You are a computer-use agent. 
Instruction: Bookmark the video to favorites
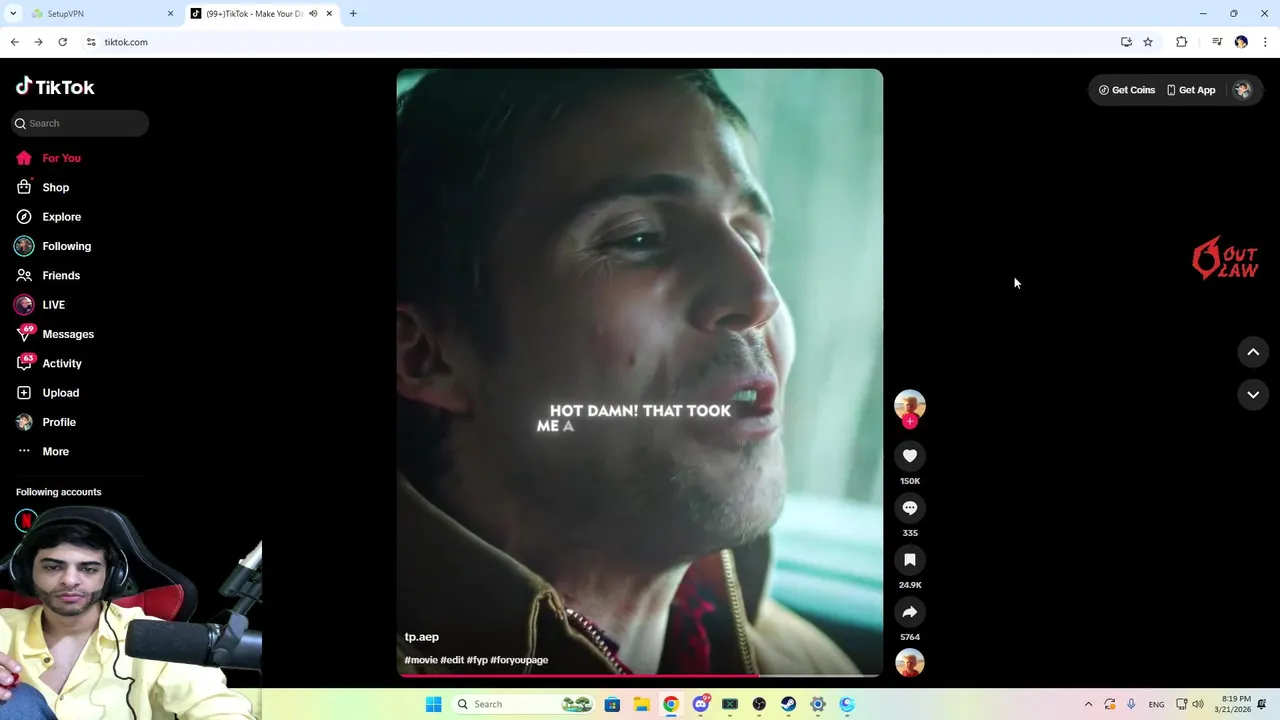(910, 560)
